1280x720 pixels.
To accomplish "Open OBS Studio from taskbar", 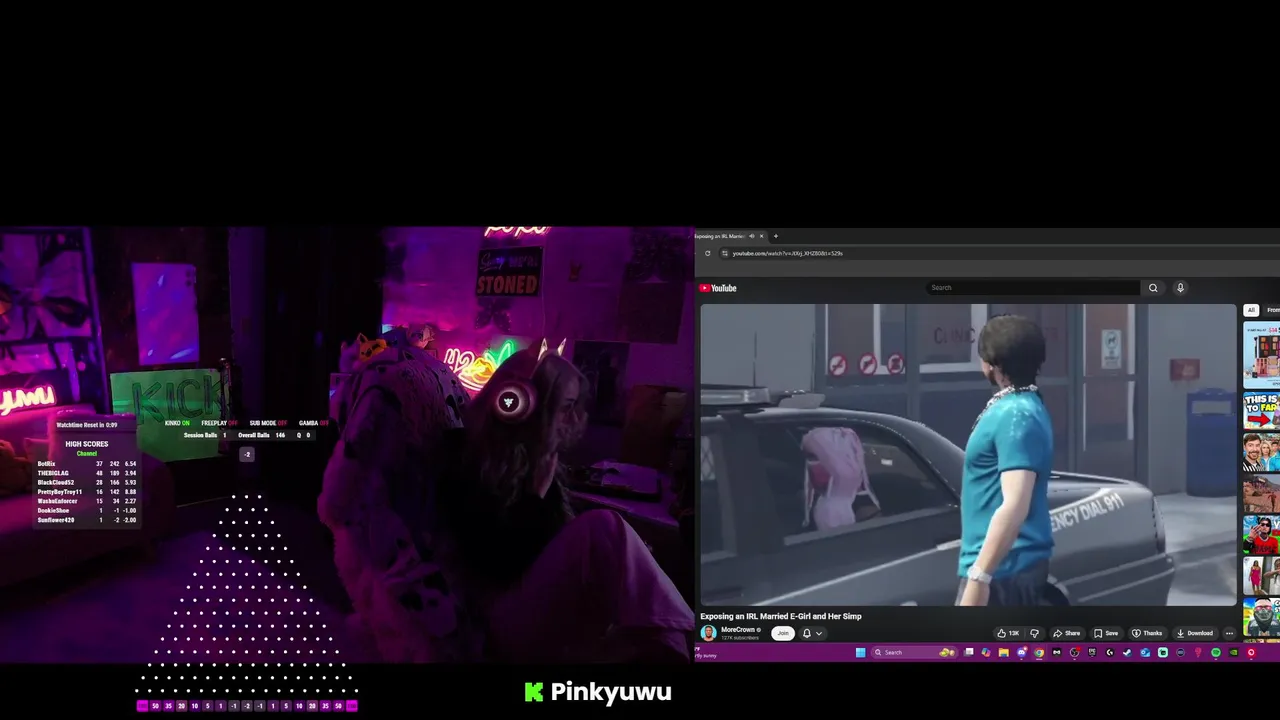I will tap(1074, 652).
